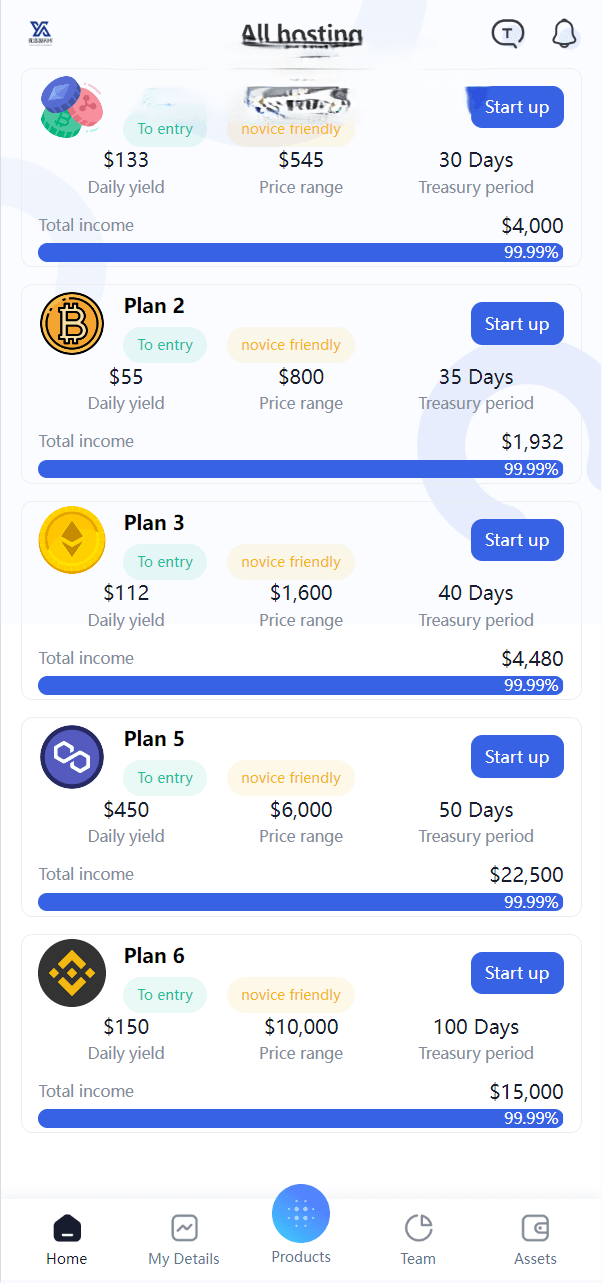Click the Plan 2 progress bar
Image resolution: width=602 pixels, height=1283 pixels.
300,469
